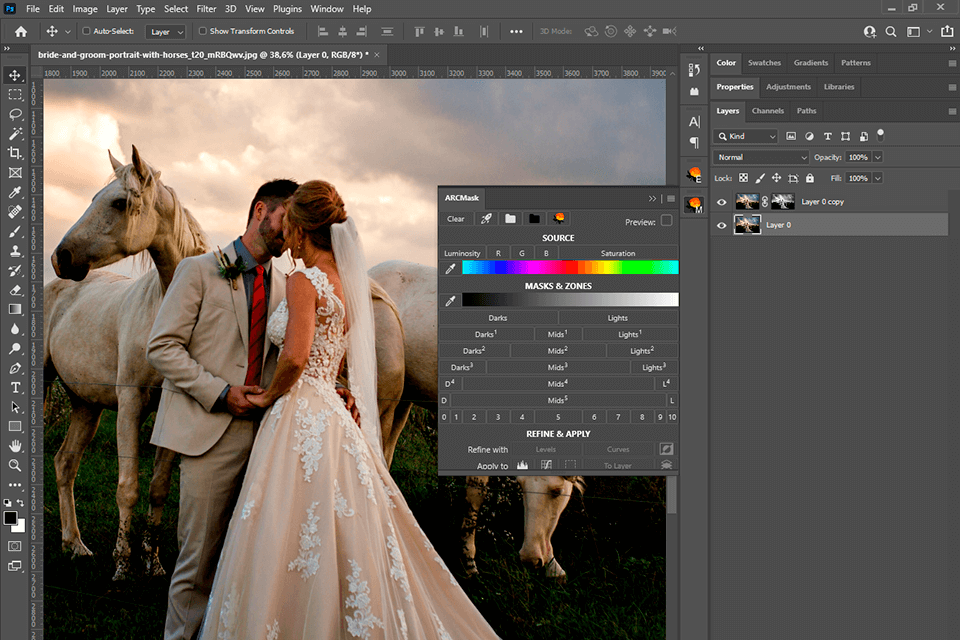Click the Home icon in options bar
The height and width of the screenshot is (640, 960).
point(20,31)
